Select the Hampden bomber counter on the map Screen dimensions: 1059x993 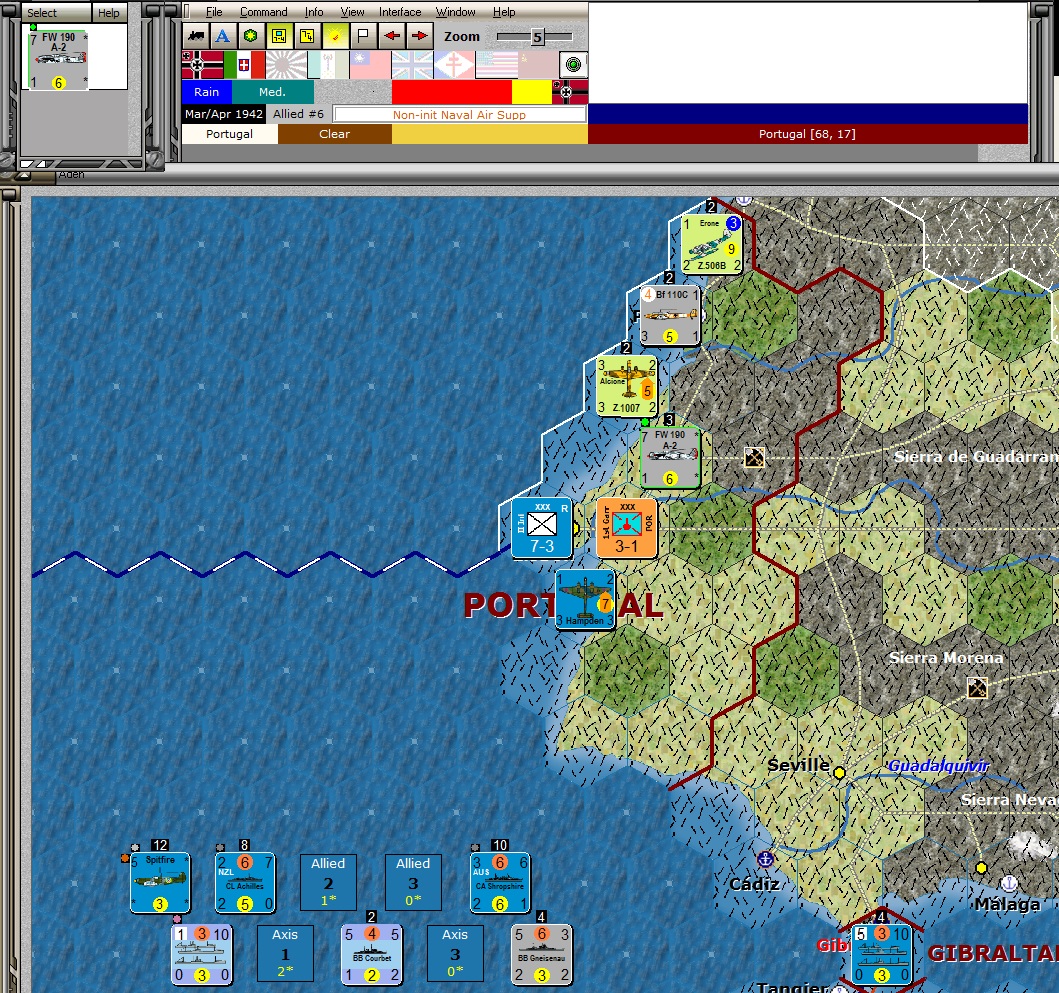coord(585,600)
